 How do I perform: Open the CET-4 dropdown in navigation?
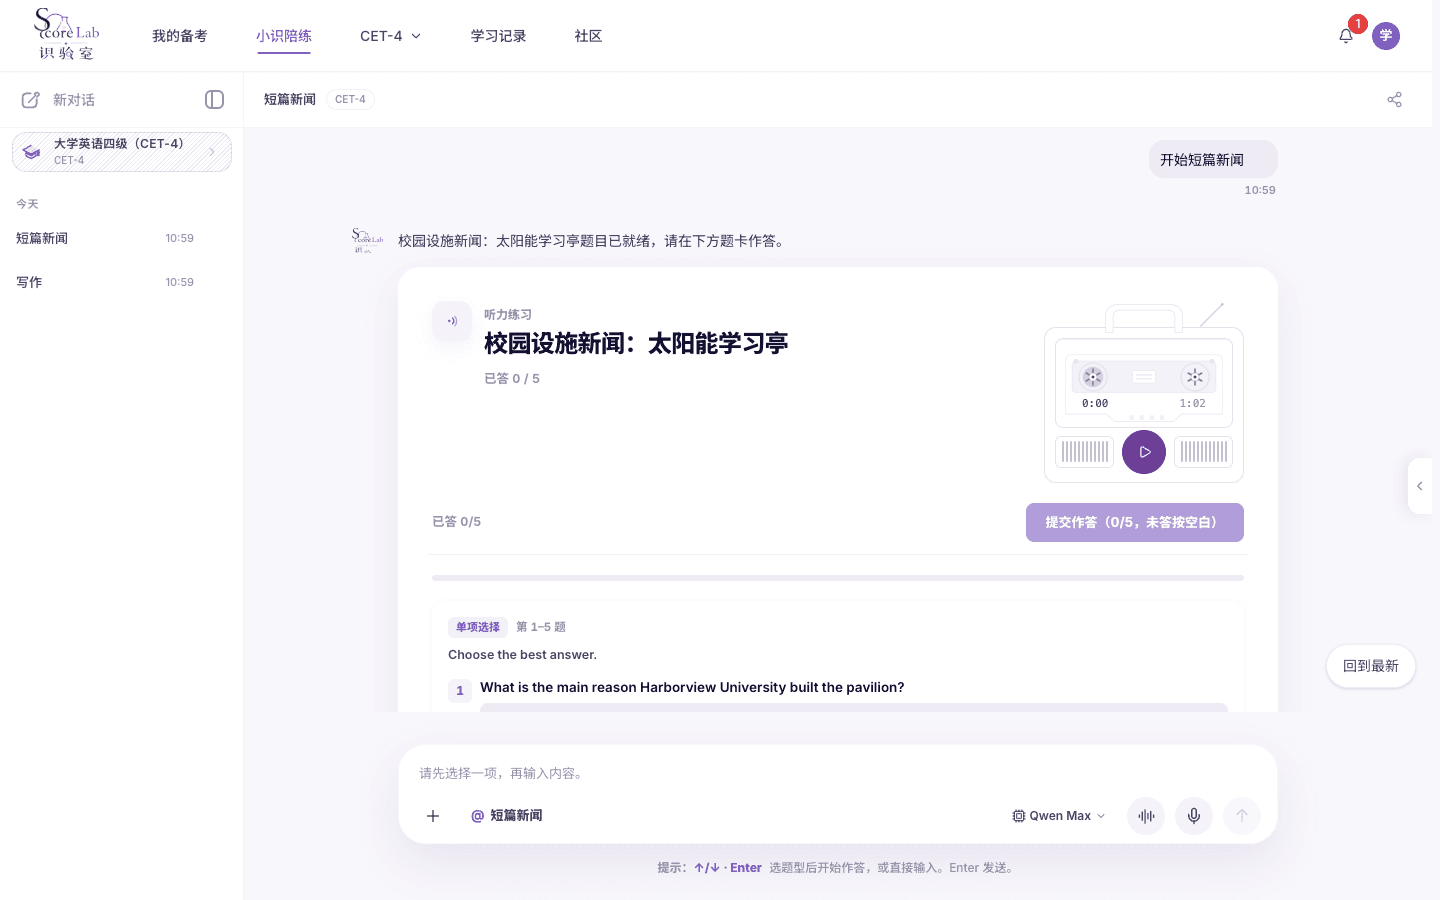pos(391,36)
